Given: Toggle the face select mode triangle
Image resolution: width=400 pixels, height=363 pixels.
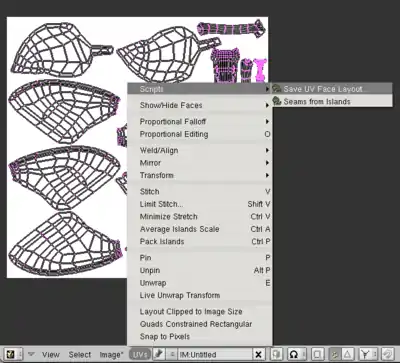Looking at the screenshot, I should click(x=347, y=354).
